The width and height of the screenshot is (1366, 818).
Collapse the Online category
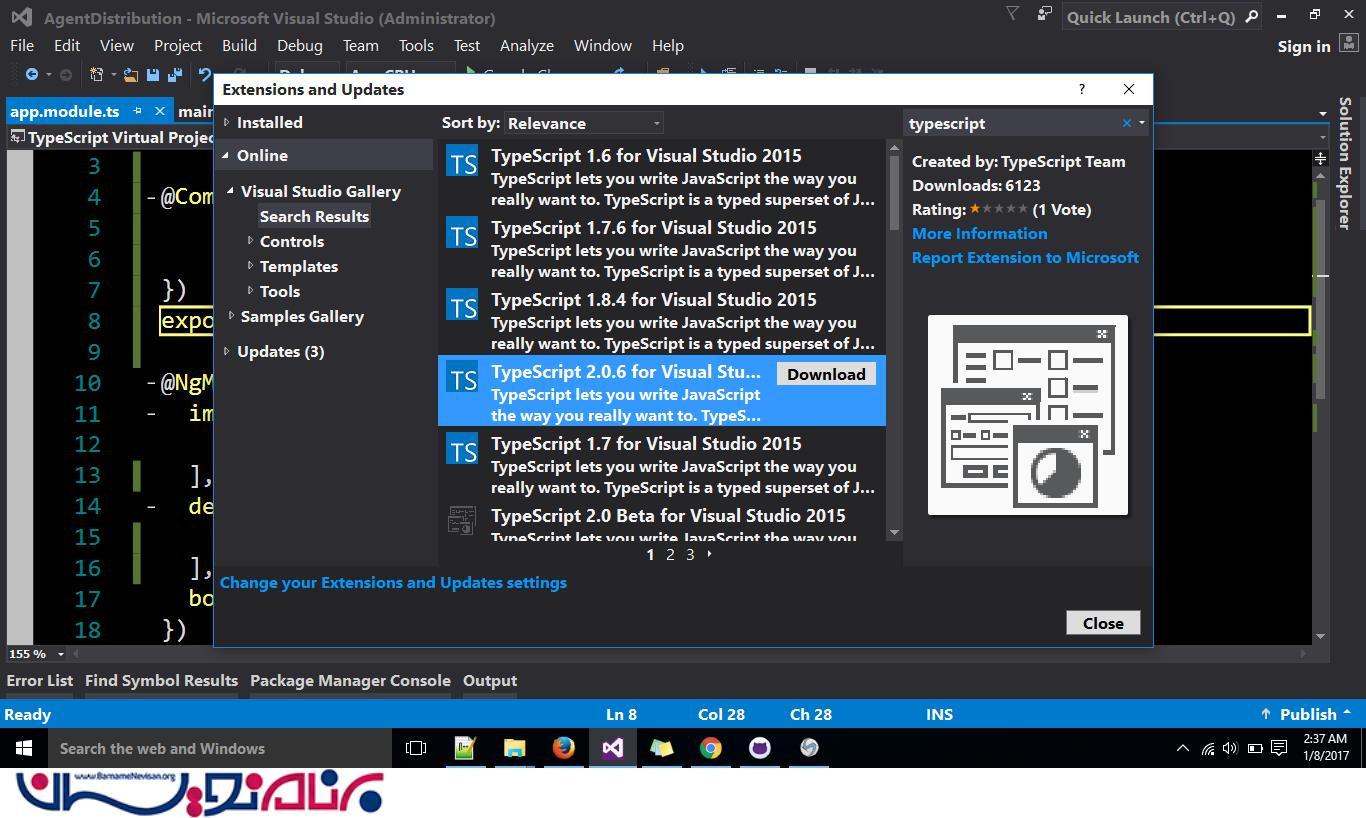click(227, 155)
